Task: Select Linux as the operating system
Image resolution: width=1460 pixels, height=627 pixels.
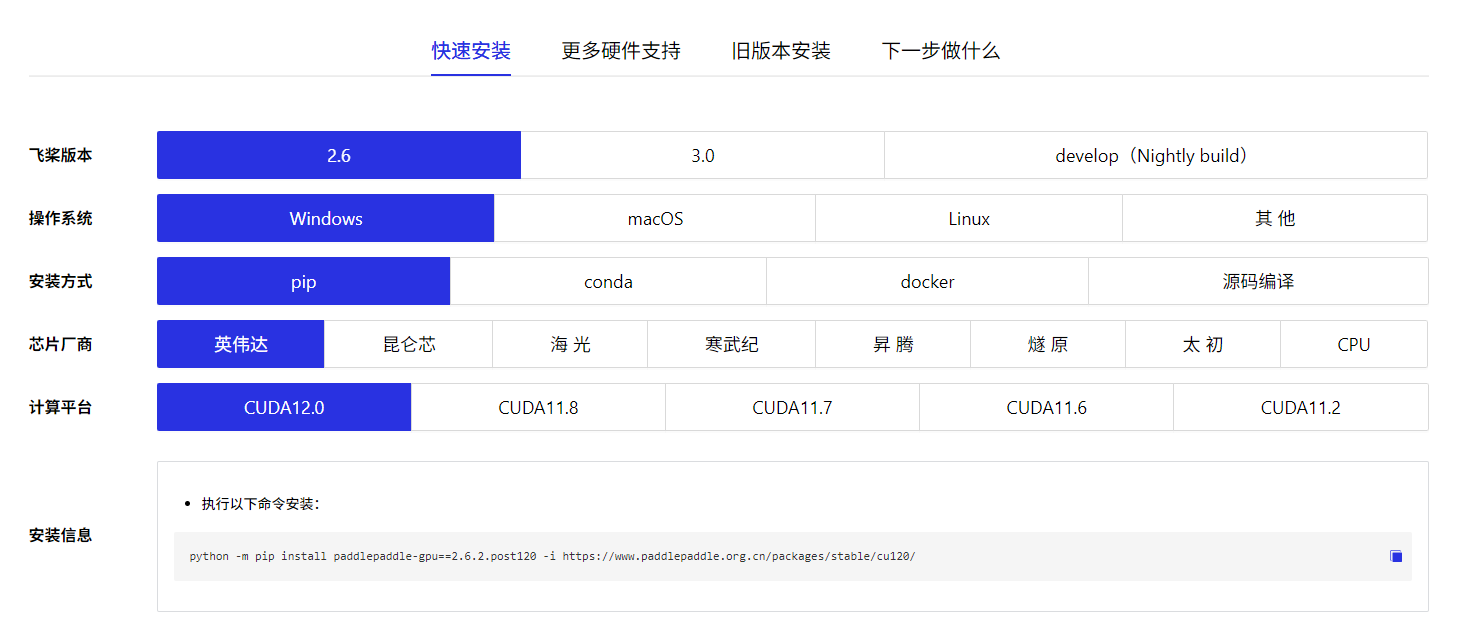Action: (x=969, y=218)
